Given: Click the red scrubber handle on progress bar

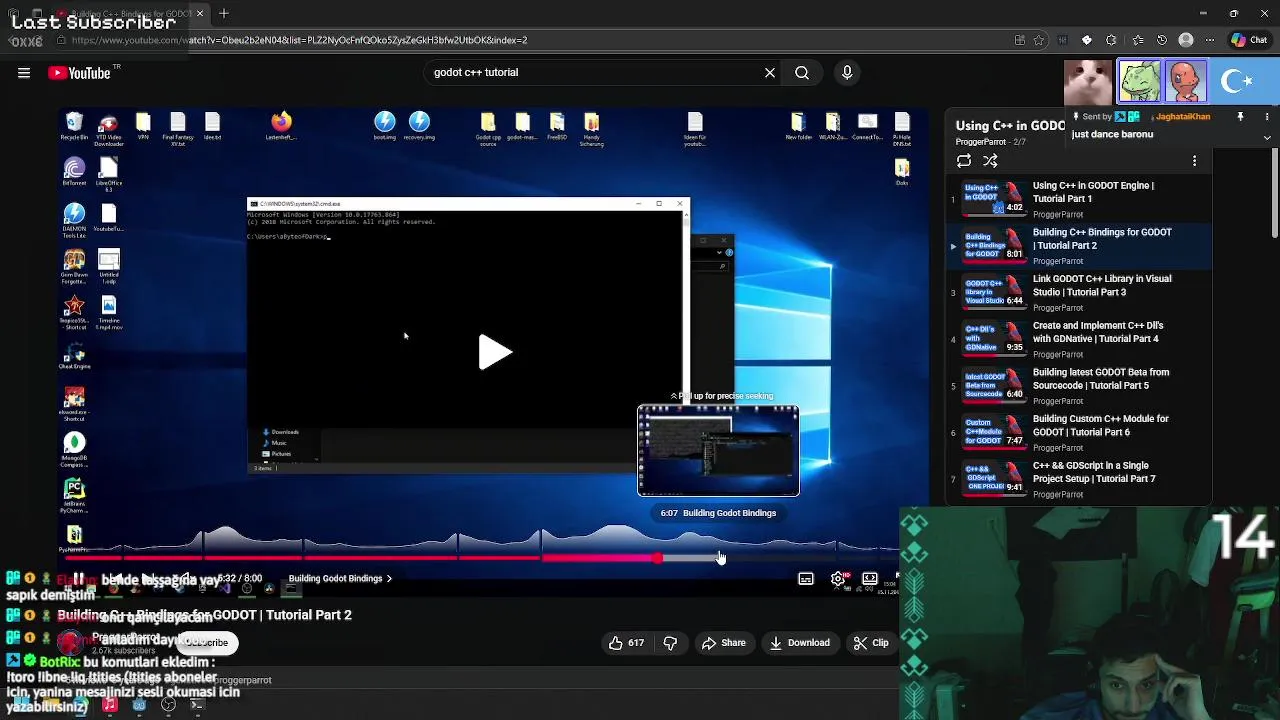Looking at the screenshot, I should [657, 558].
